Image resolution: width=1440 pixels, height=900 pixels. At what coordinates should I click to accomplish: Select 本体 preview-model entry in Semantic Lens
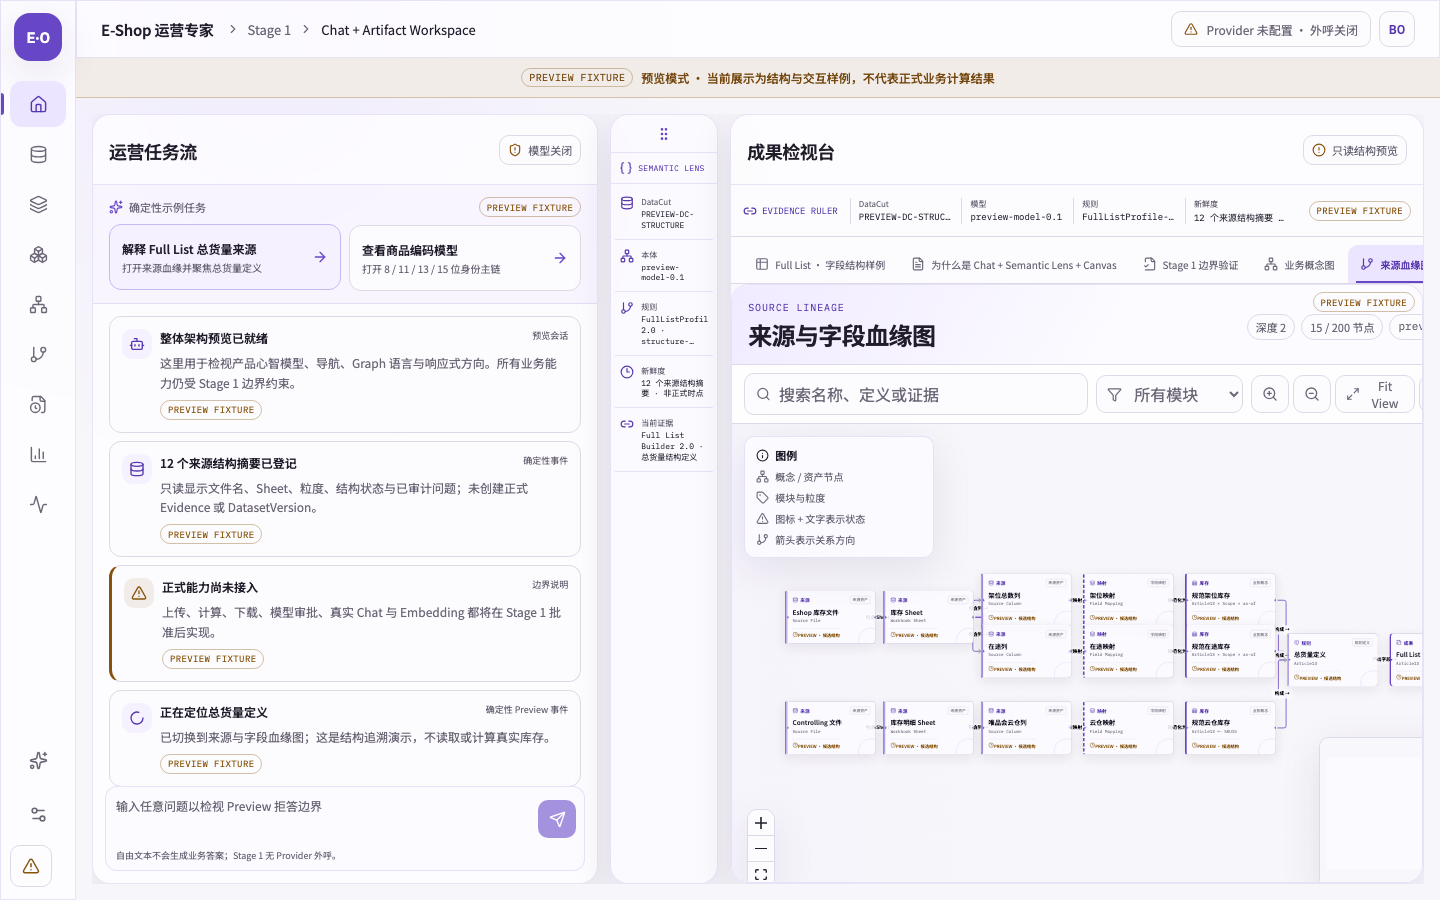(664, 266)
